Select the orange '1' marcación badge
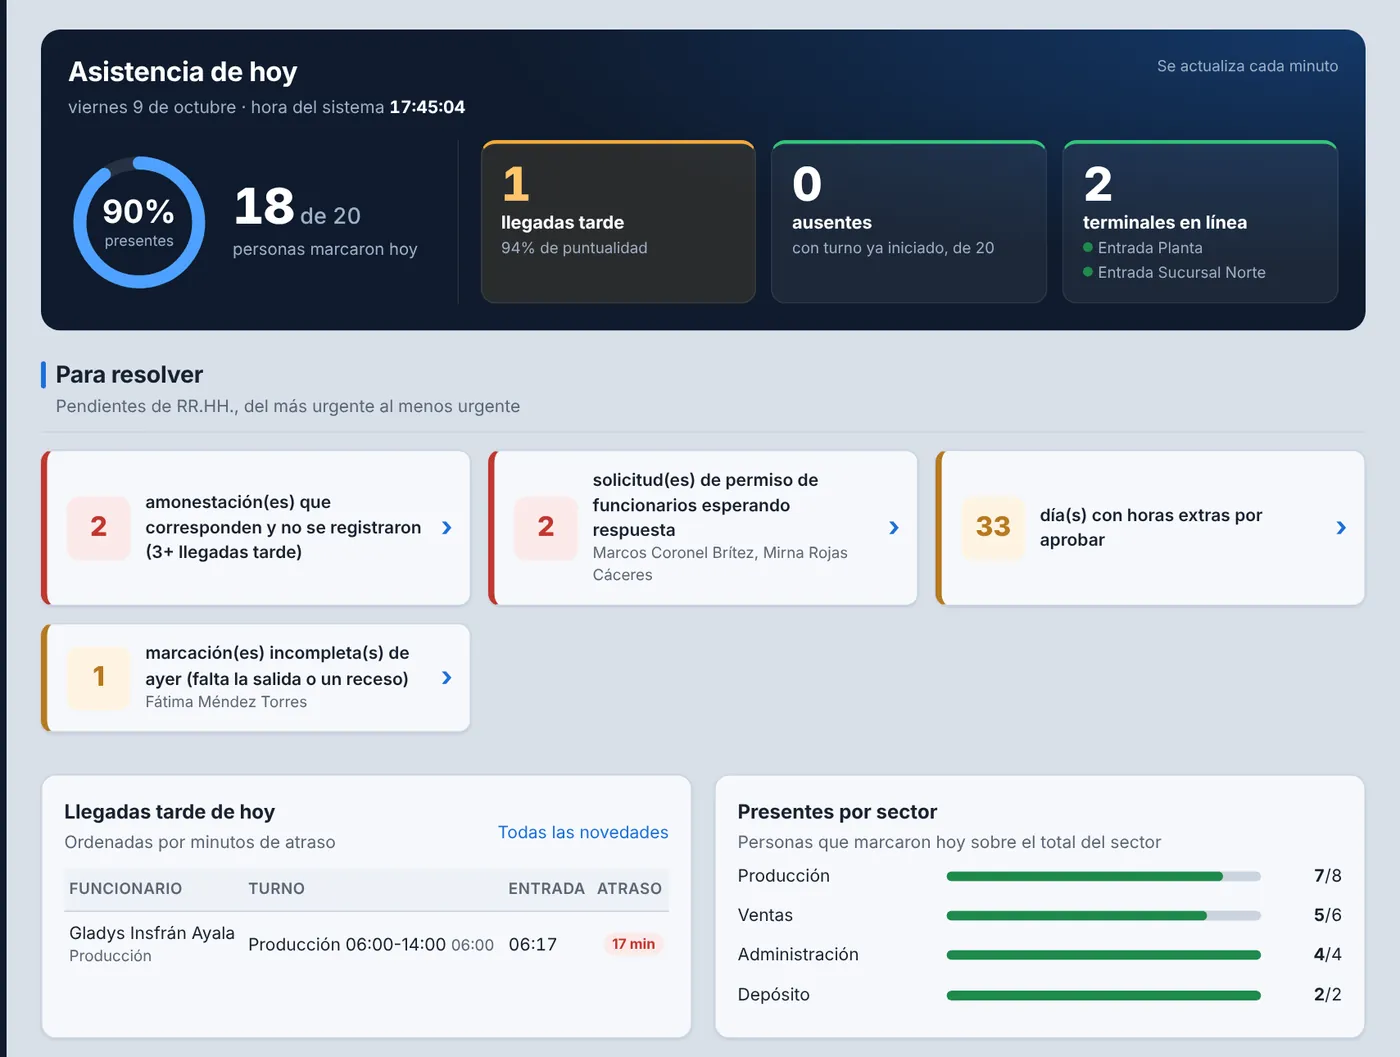1400x1057 pixels. click(x=99, y=677)
